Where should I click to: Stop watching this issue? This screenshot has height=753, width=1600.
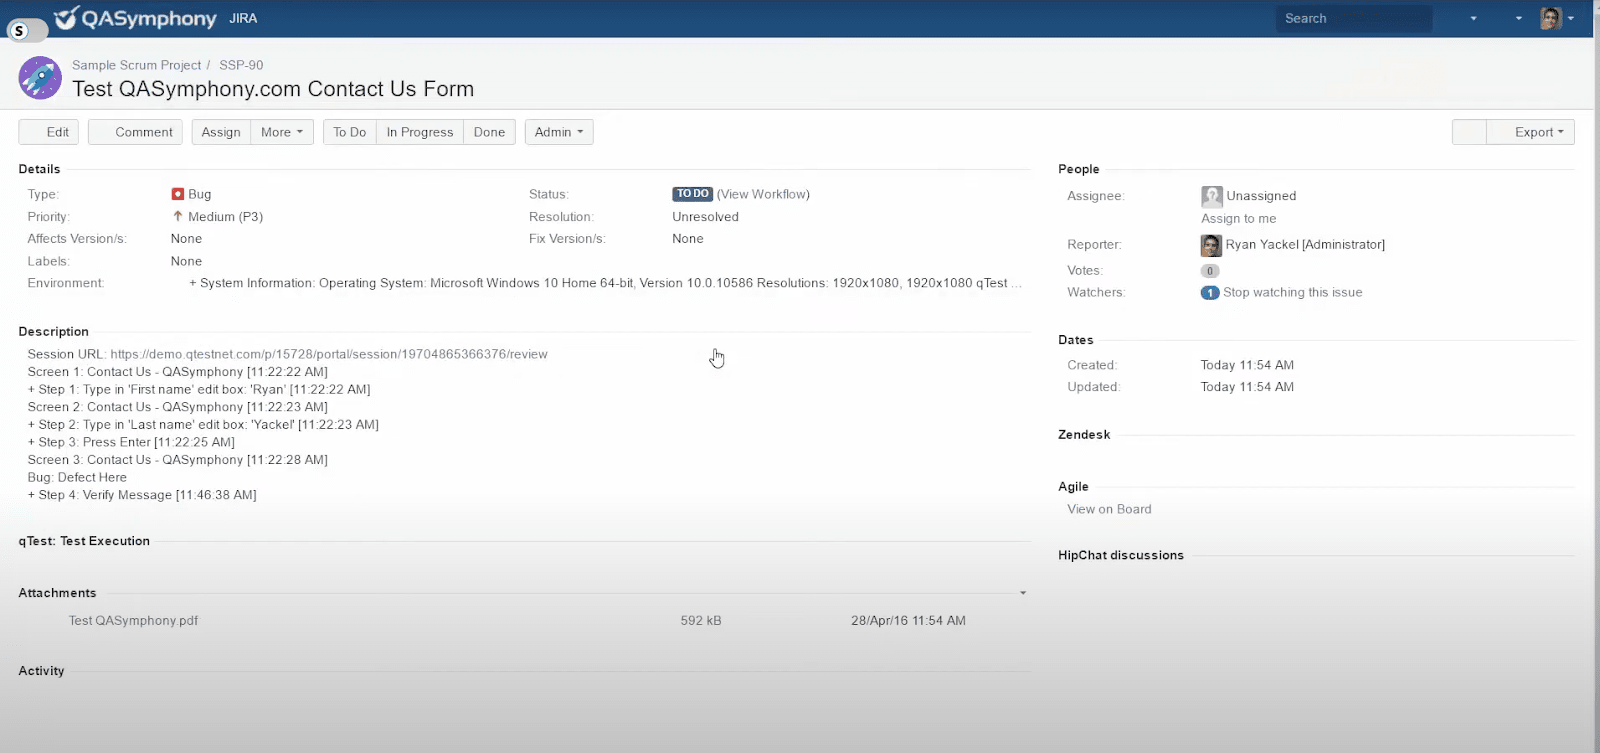[x=1292, y=293]
